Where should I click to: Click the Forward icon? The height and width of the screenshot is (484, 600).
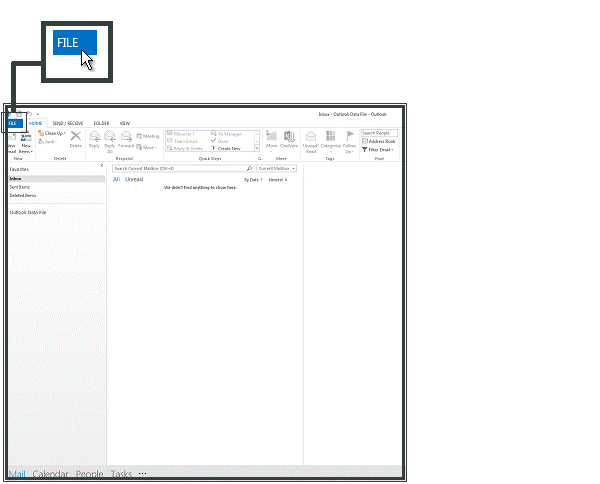point(126,138)
